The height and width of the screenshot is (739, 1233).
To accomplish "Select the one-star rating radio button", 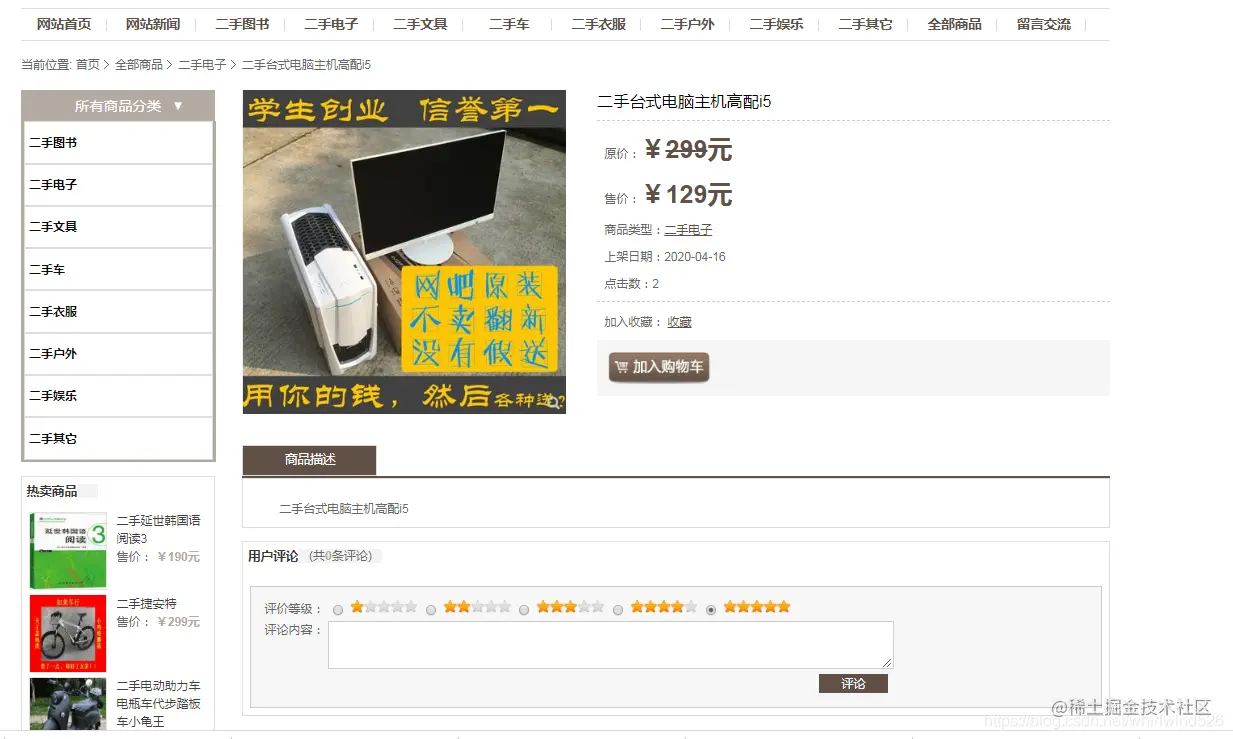I will pos(338,610).
